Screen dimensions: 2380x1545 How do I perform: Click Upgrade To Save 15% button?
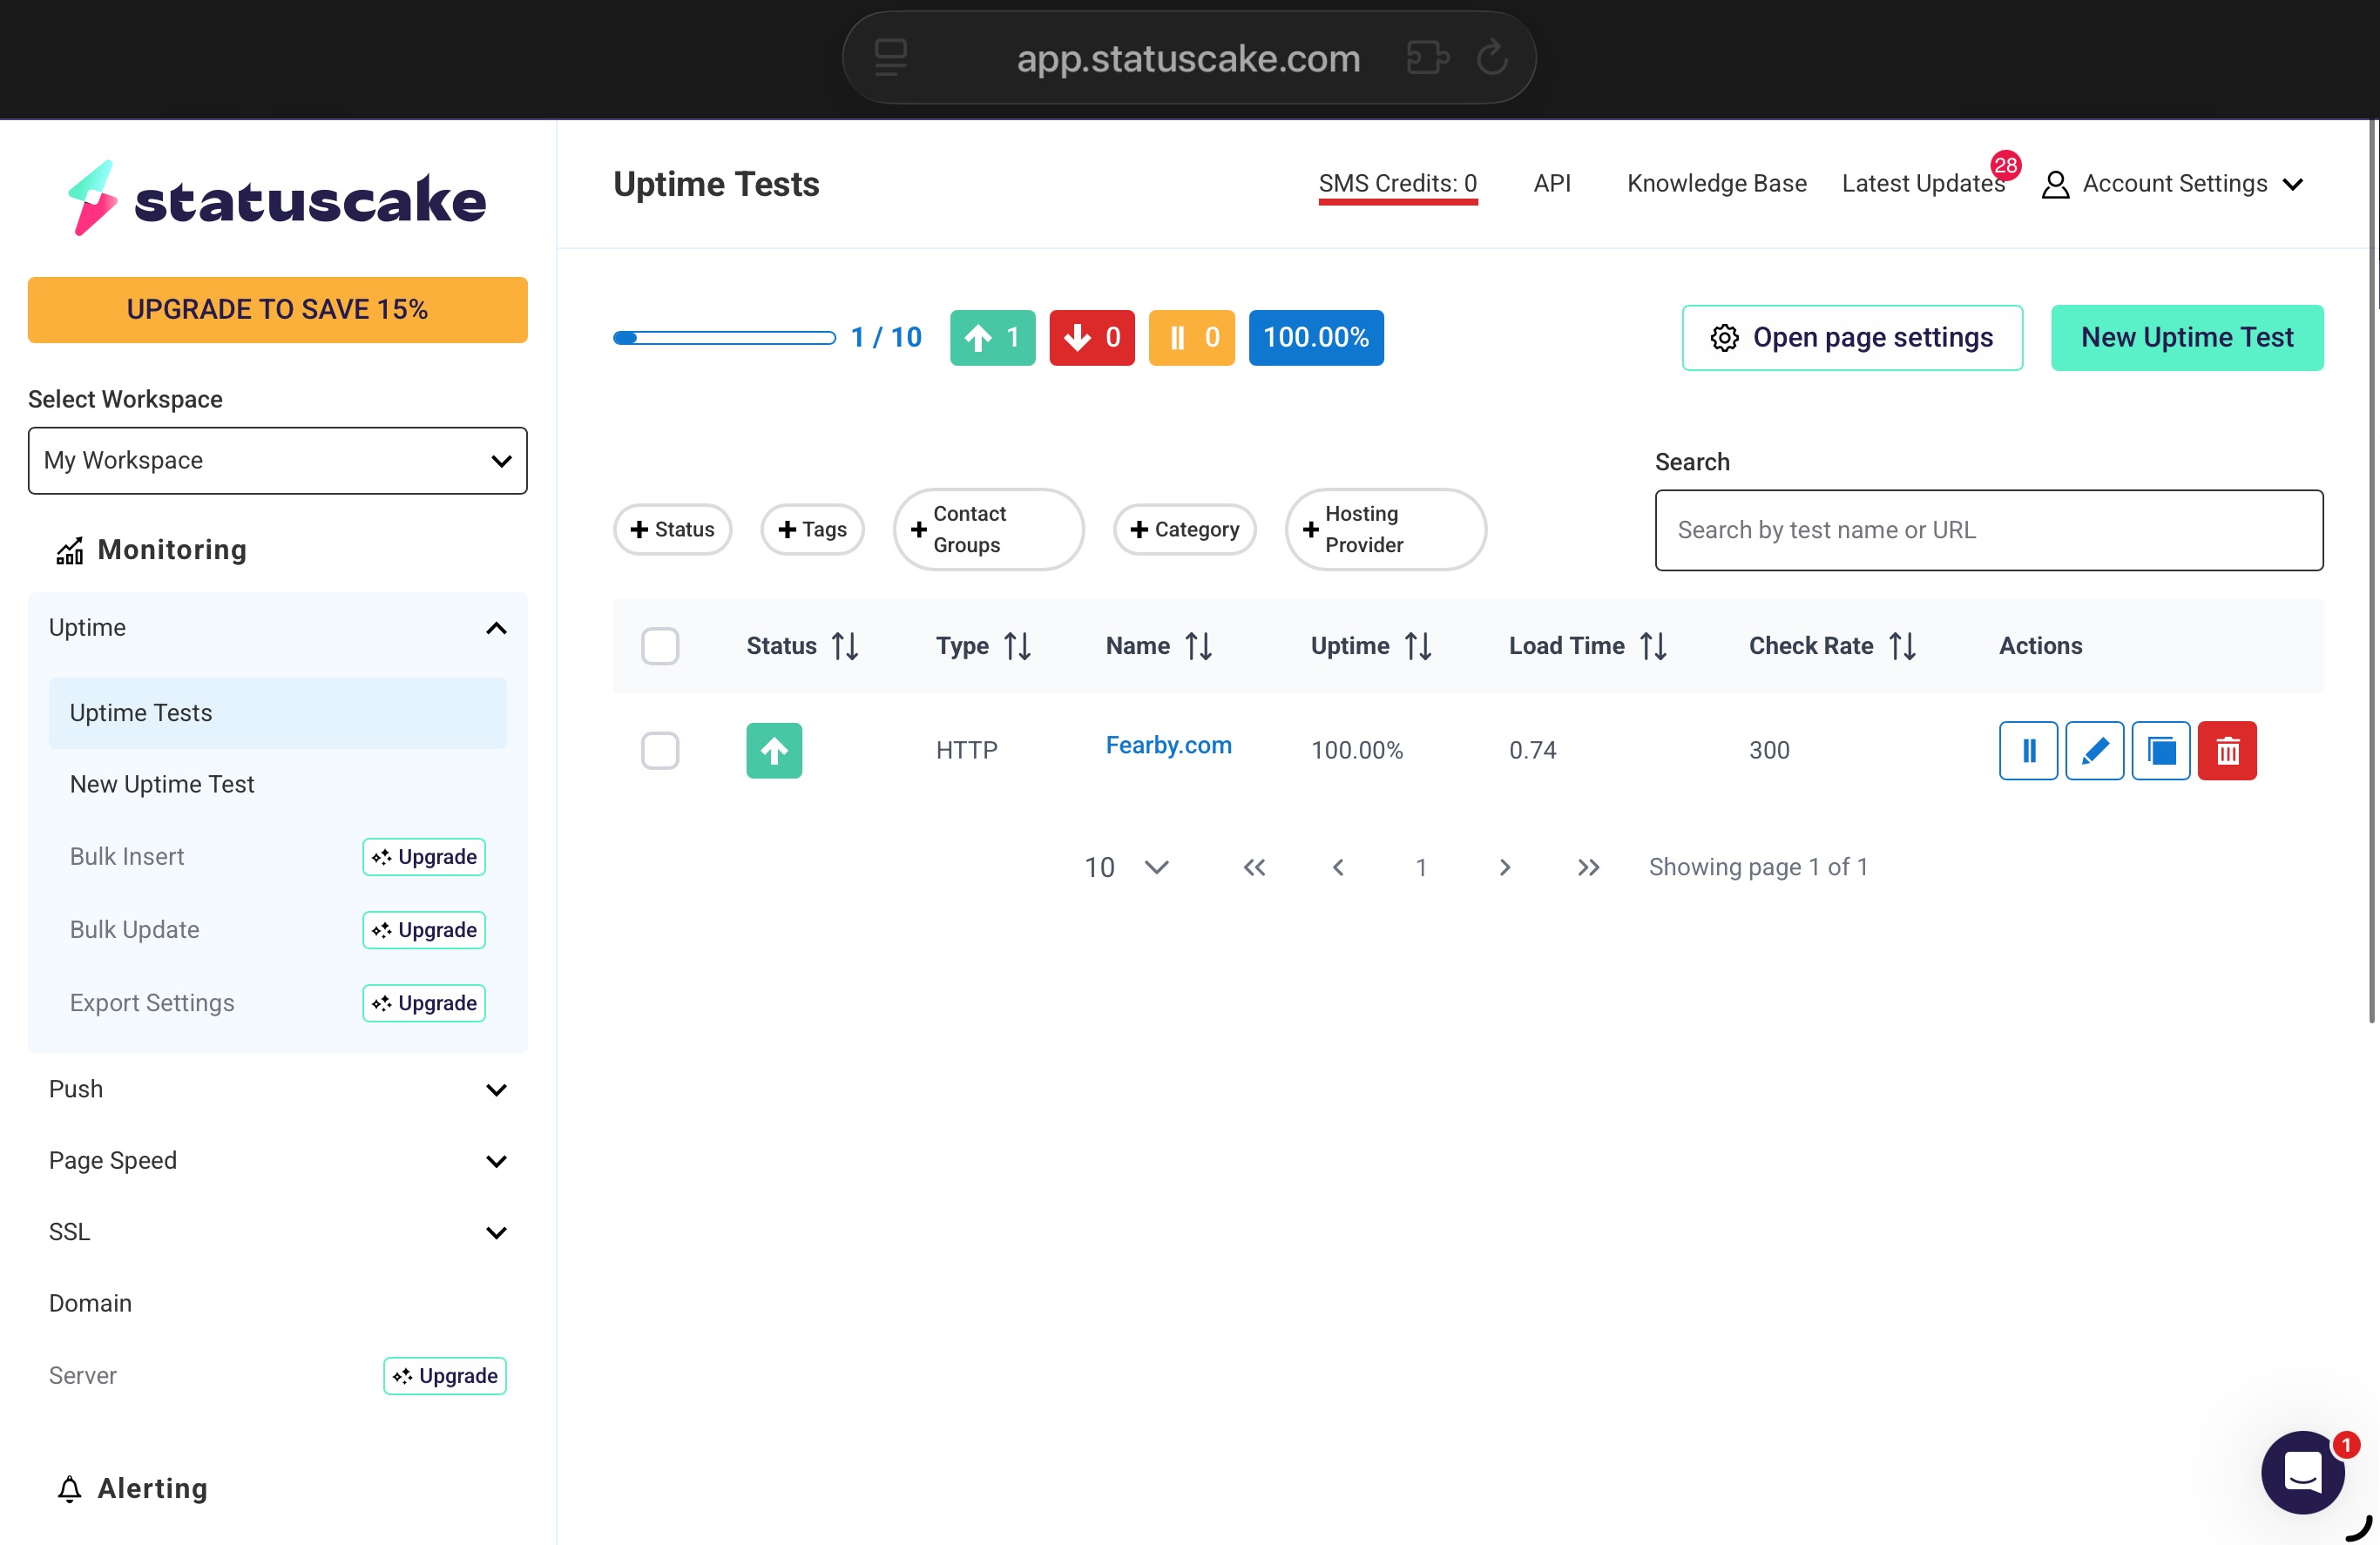coord(277,310)
